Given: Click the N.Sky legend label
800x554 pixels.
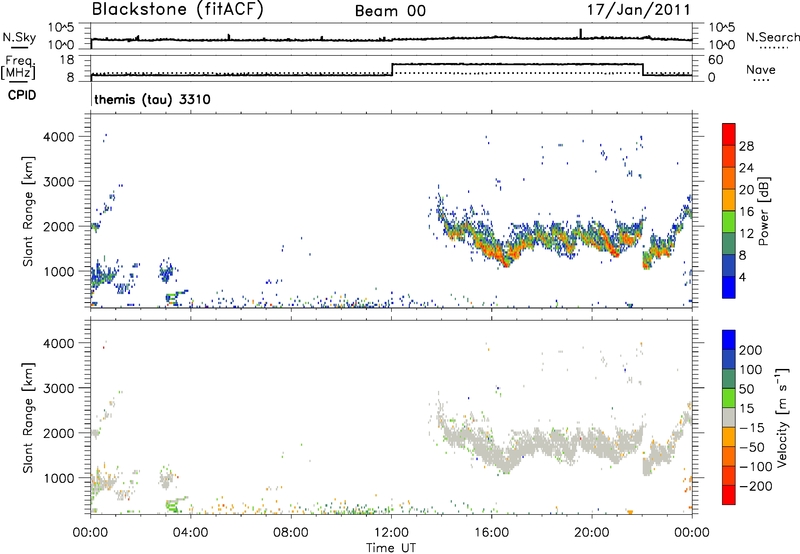Looking at the screenshot, I should point(19,37).
